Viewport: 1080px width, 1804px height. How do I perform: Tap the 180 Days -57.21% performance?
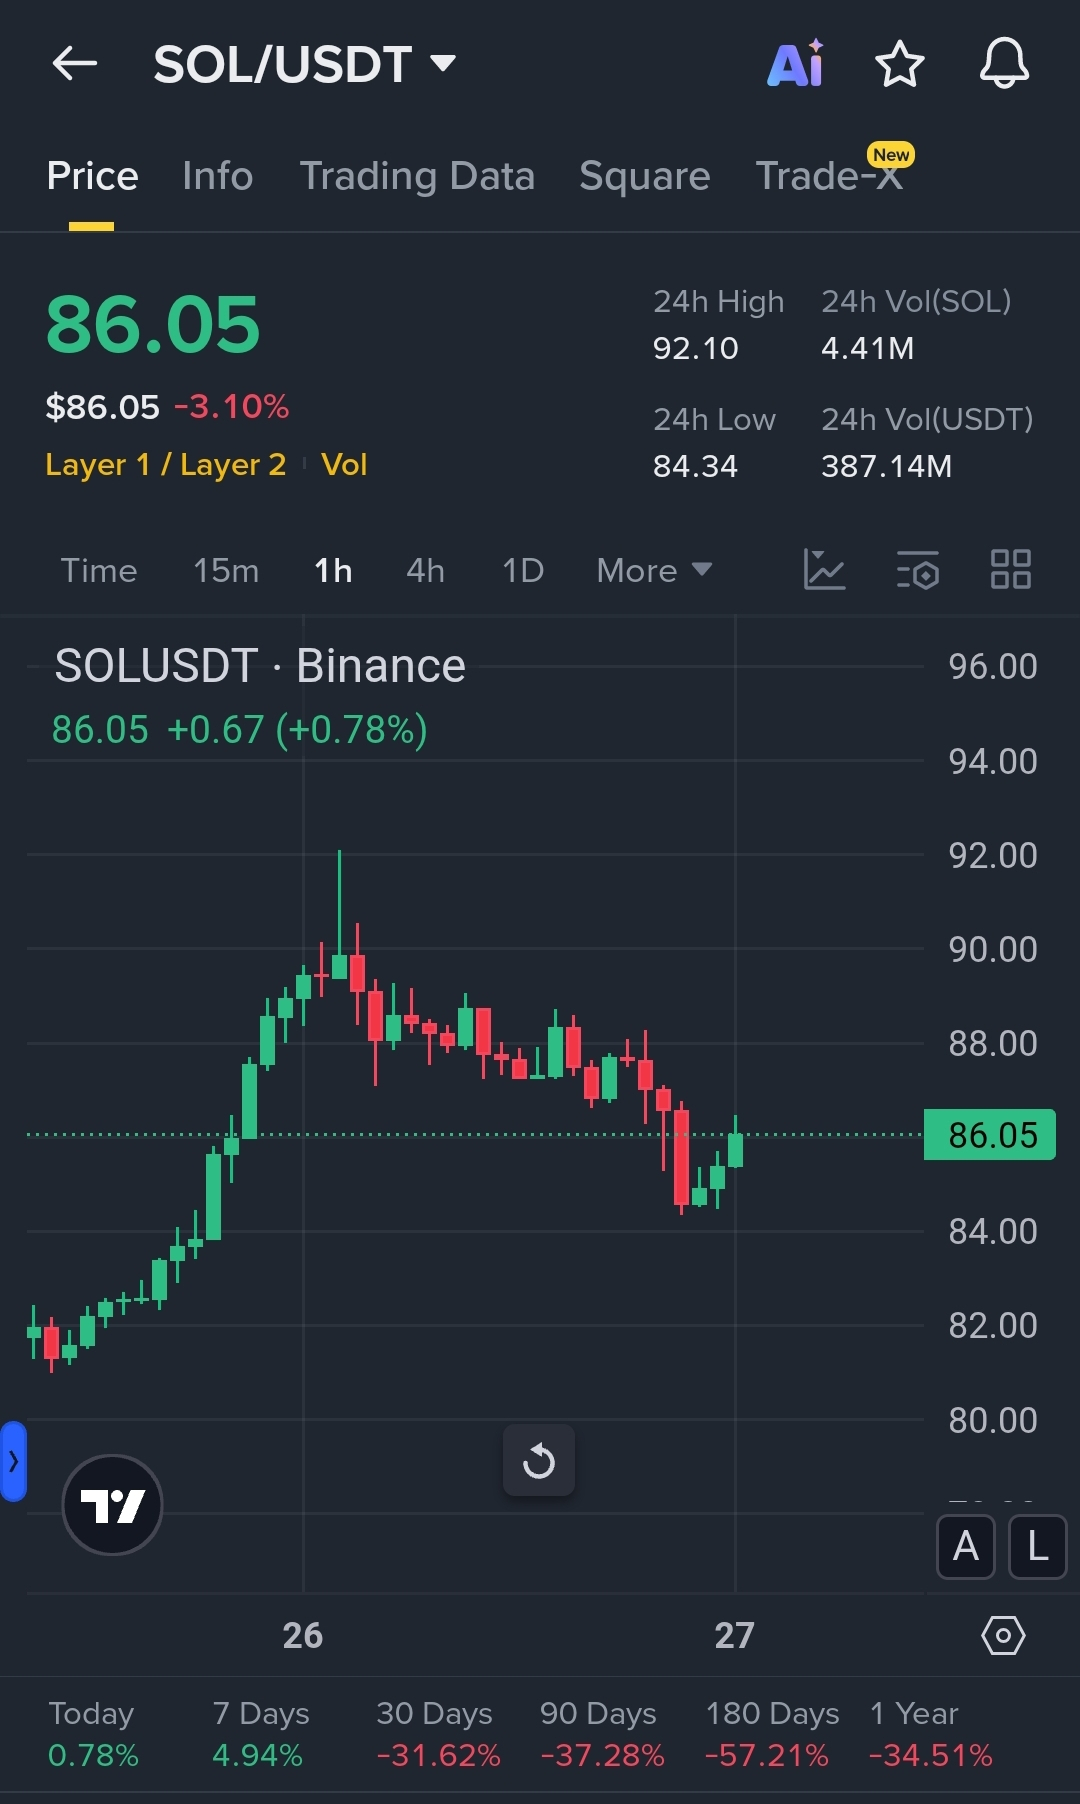[771, 1734]
